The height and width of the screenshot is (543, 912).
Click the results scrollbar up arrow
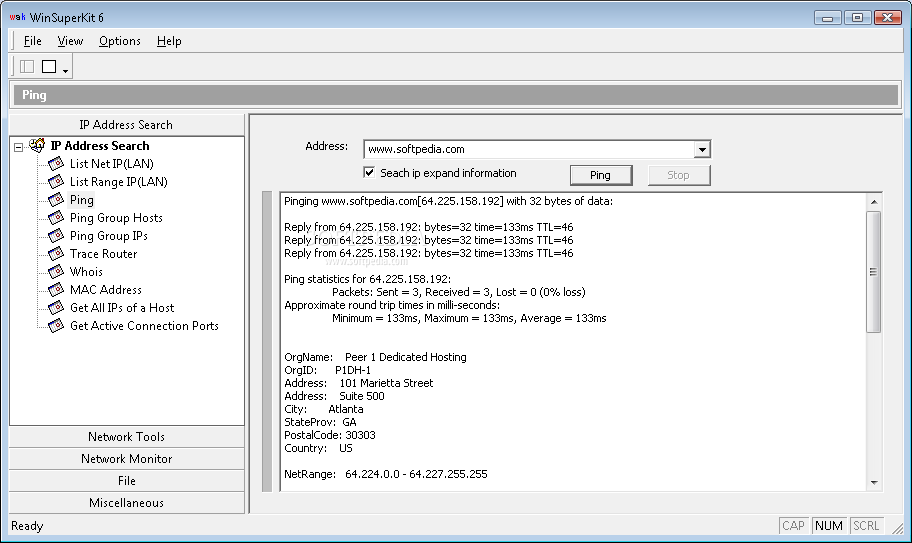(x=874, y=202)
